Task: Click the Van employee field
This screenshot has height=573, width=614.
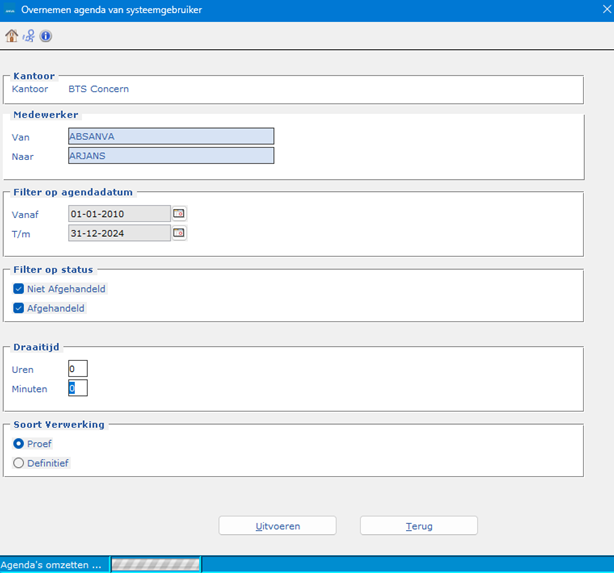Action: (x=170, y=136)
